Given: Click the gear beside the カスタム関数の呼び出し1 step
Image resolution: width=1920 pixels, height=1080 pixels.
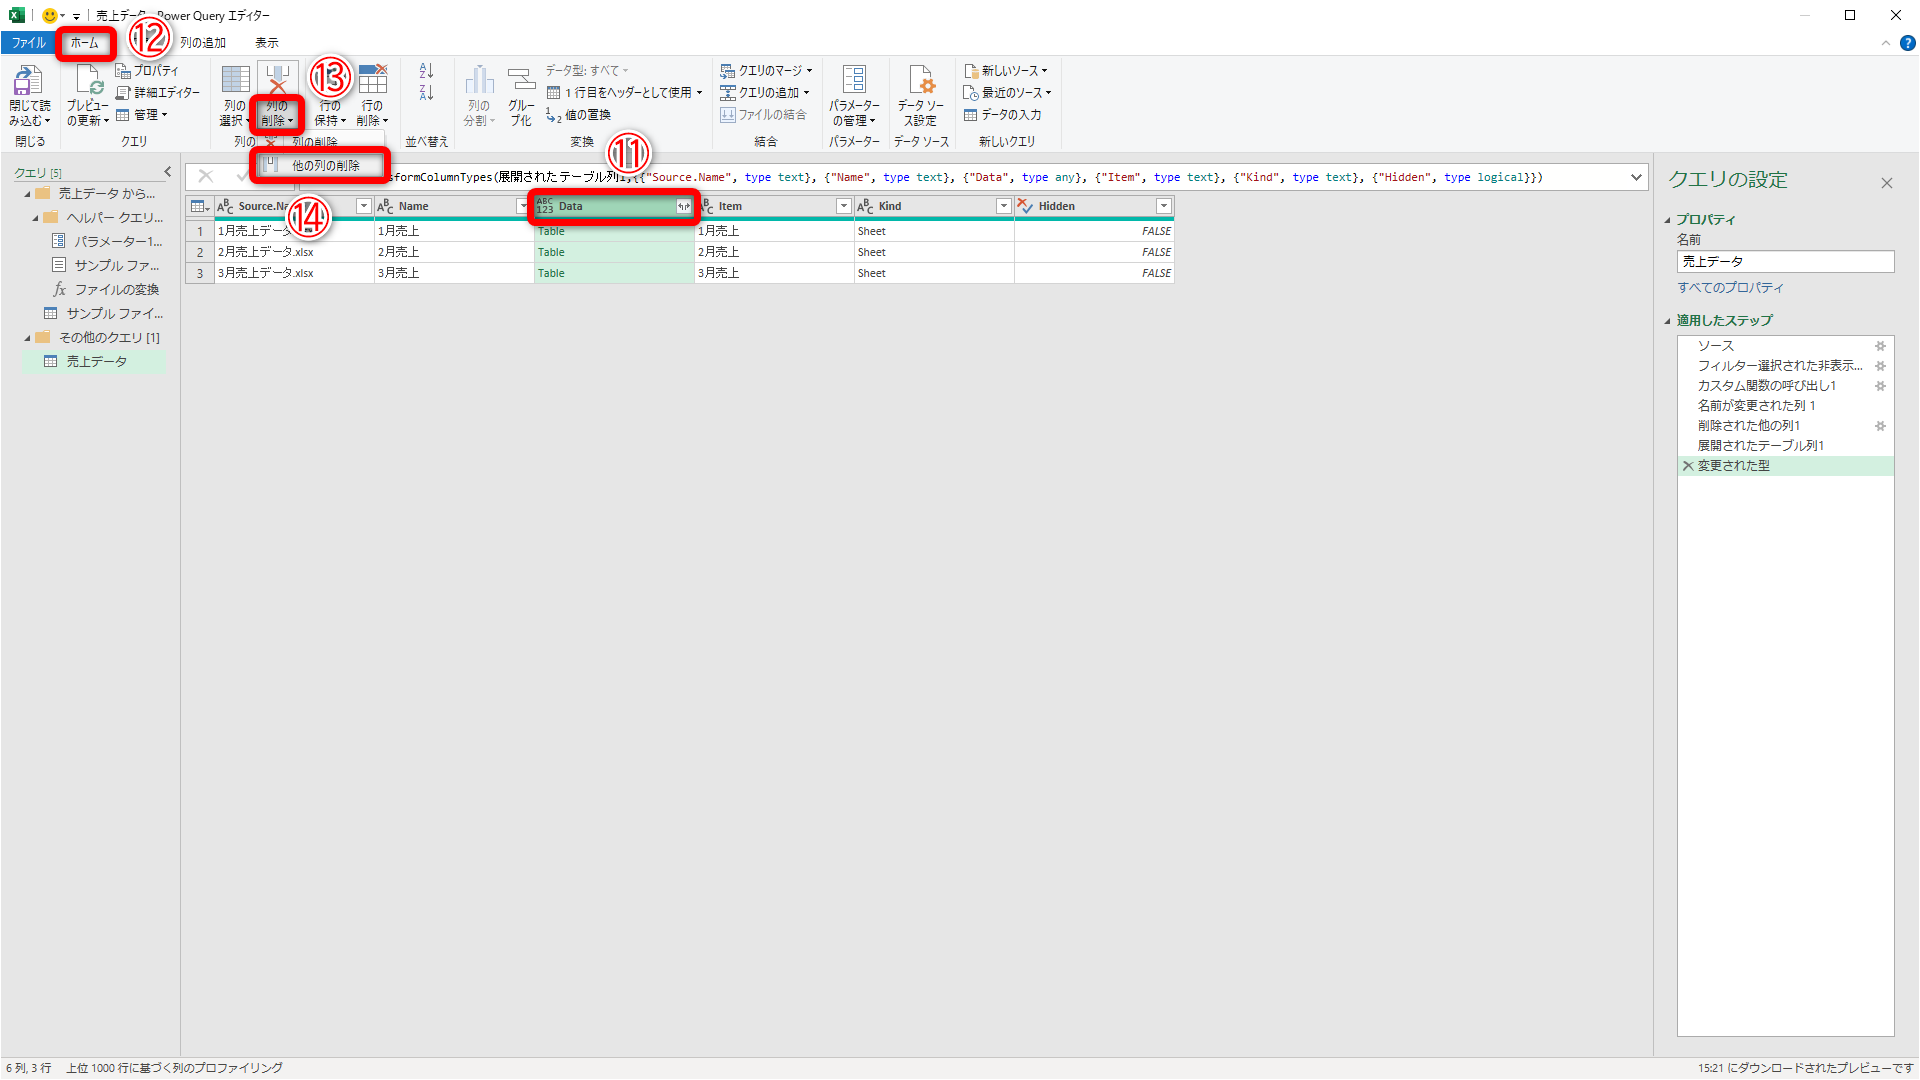Looking at the screenshot, I should coord(1881,385).
